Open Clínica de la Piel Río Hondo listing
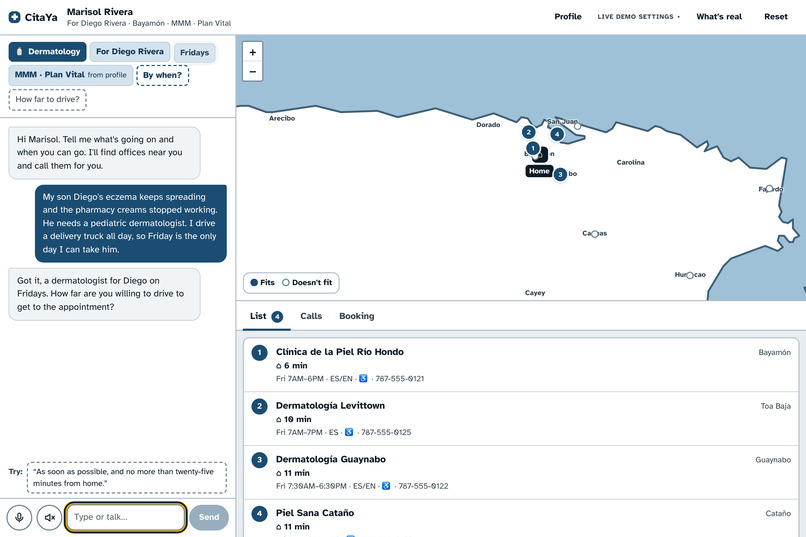Viewport: 806px width, 537px height. pos(521,365)
